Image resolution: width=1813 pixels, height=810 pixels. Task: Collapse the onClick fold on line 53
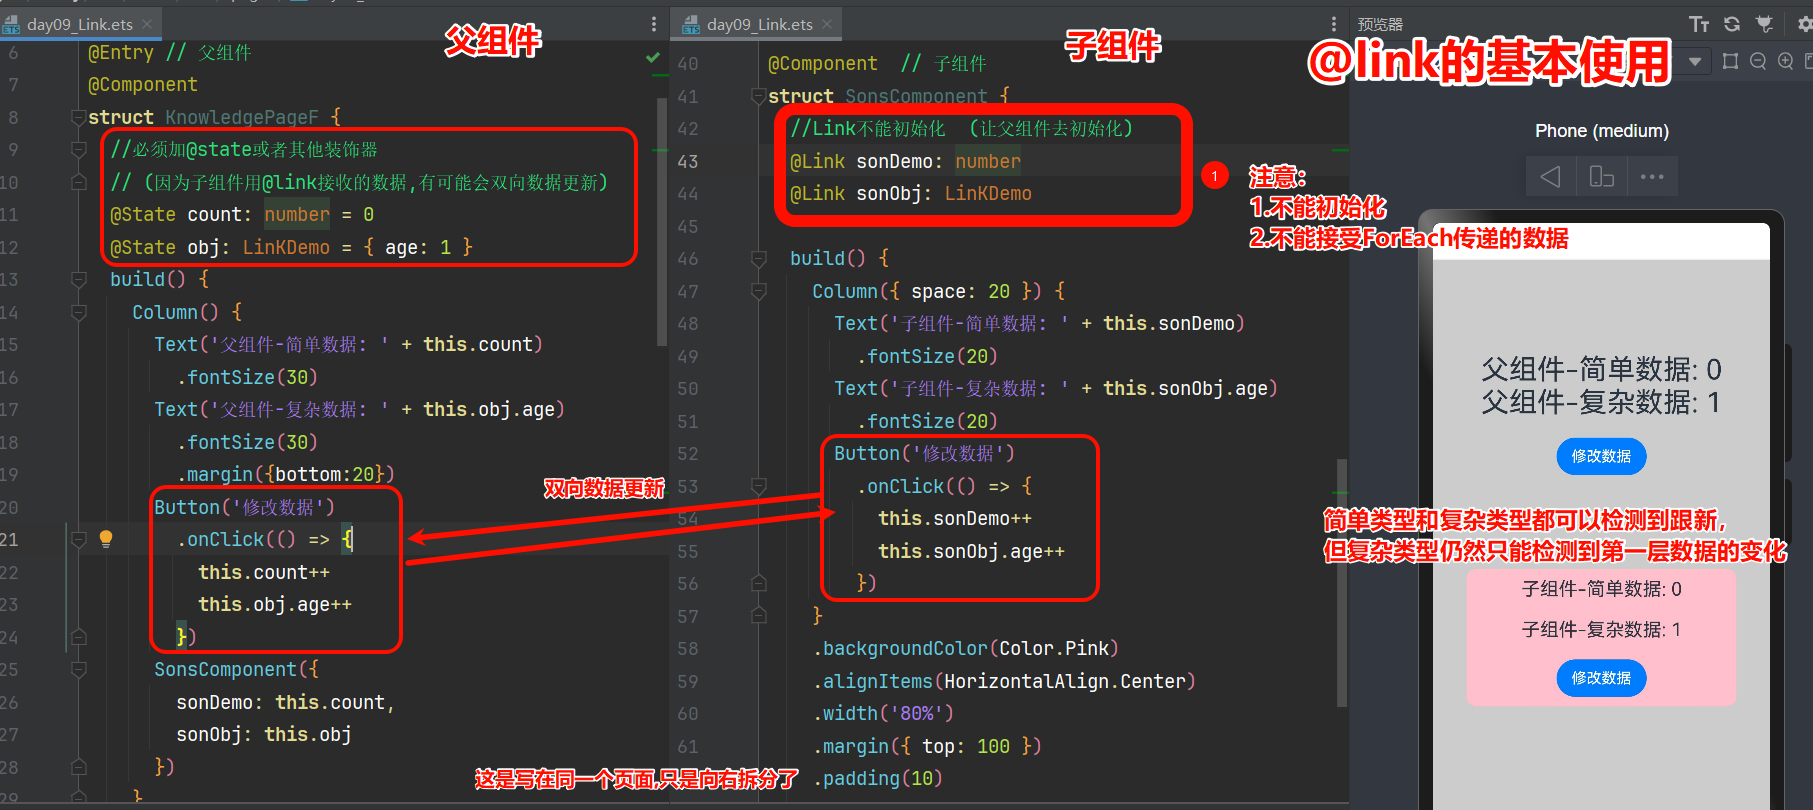pos(758,487)
